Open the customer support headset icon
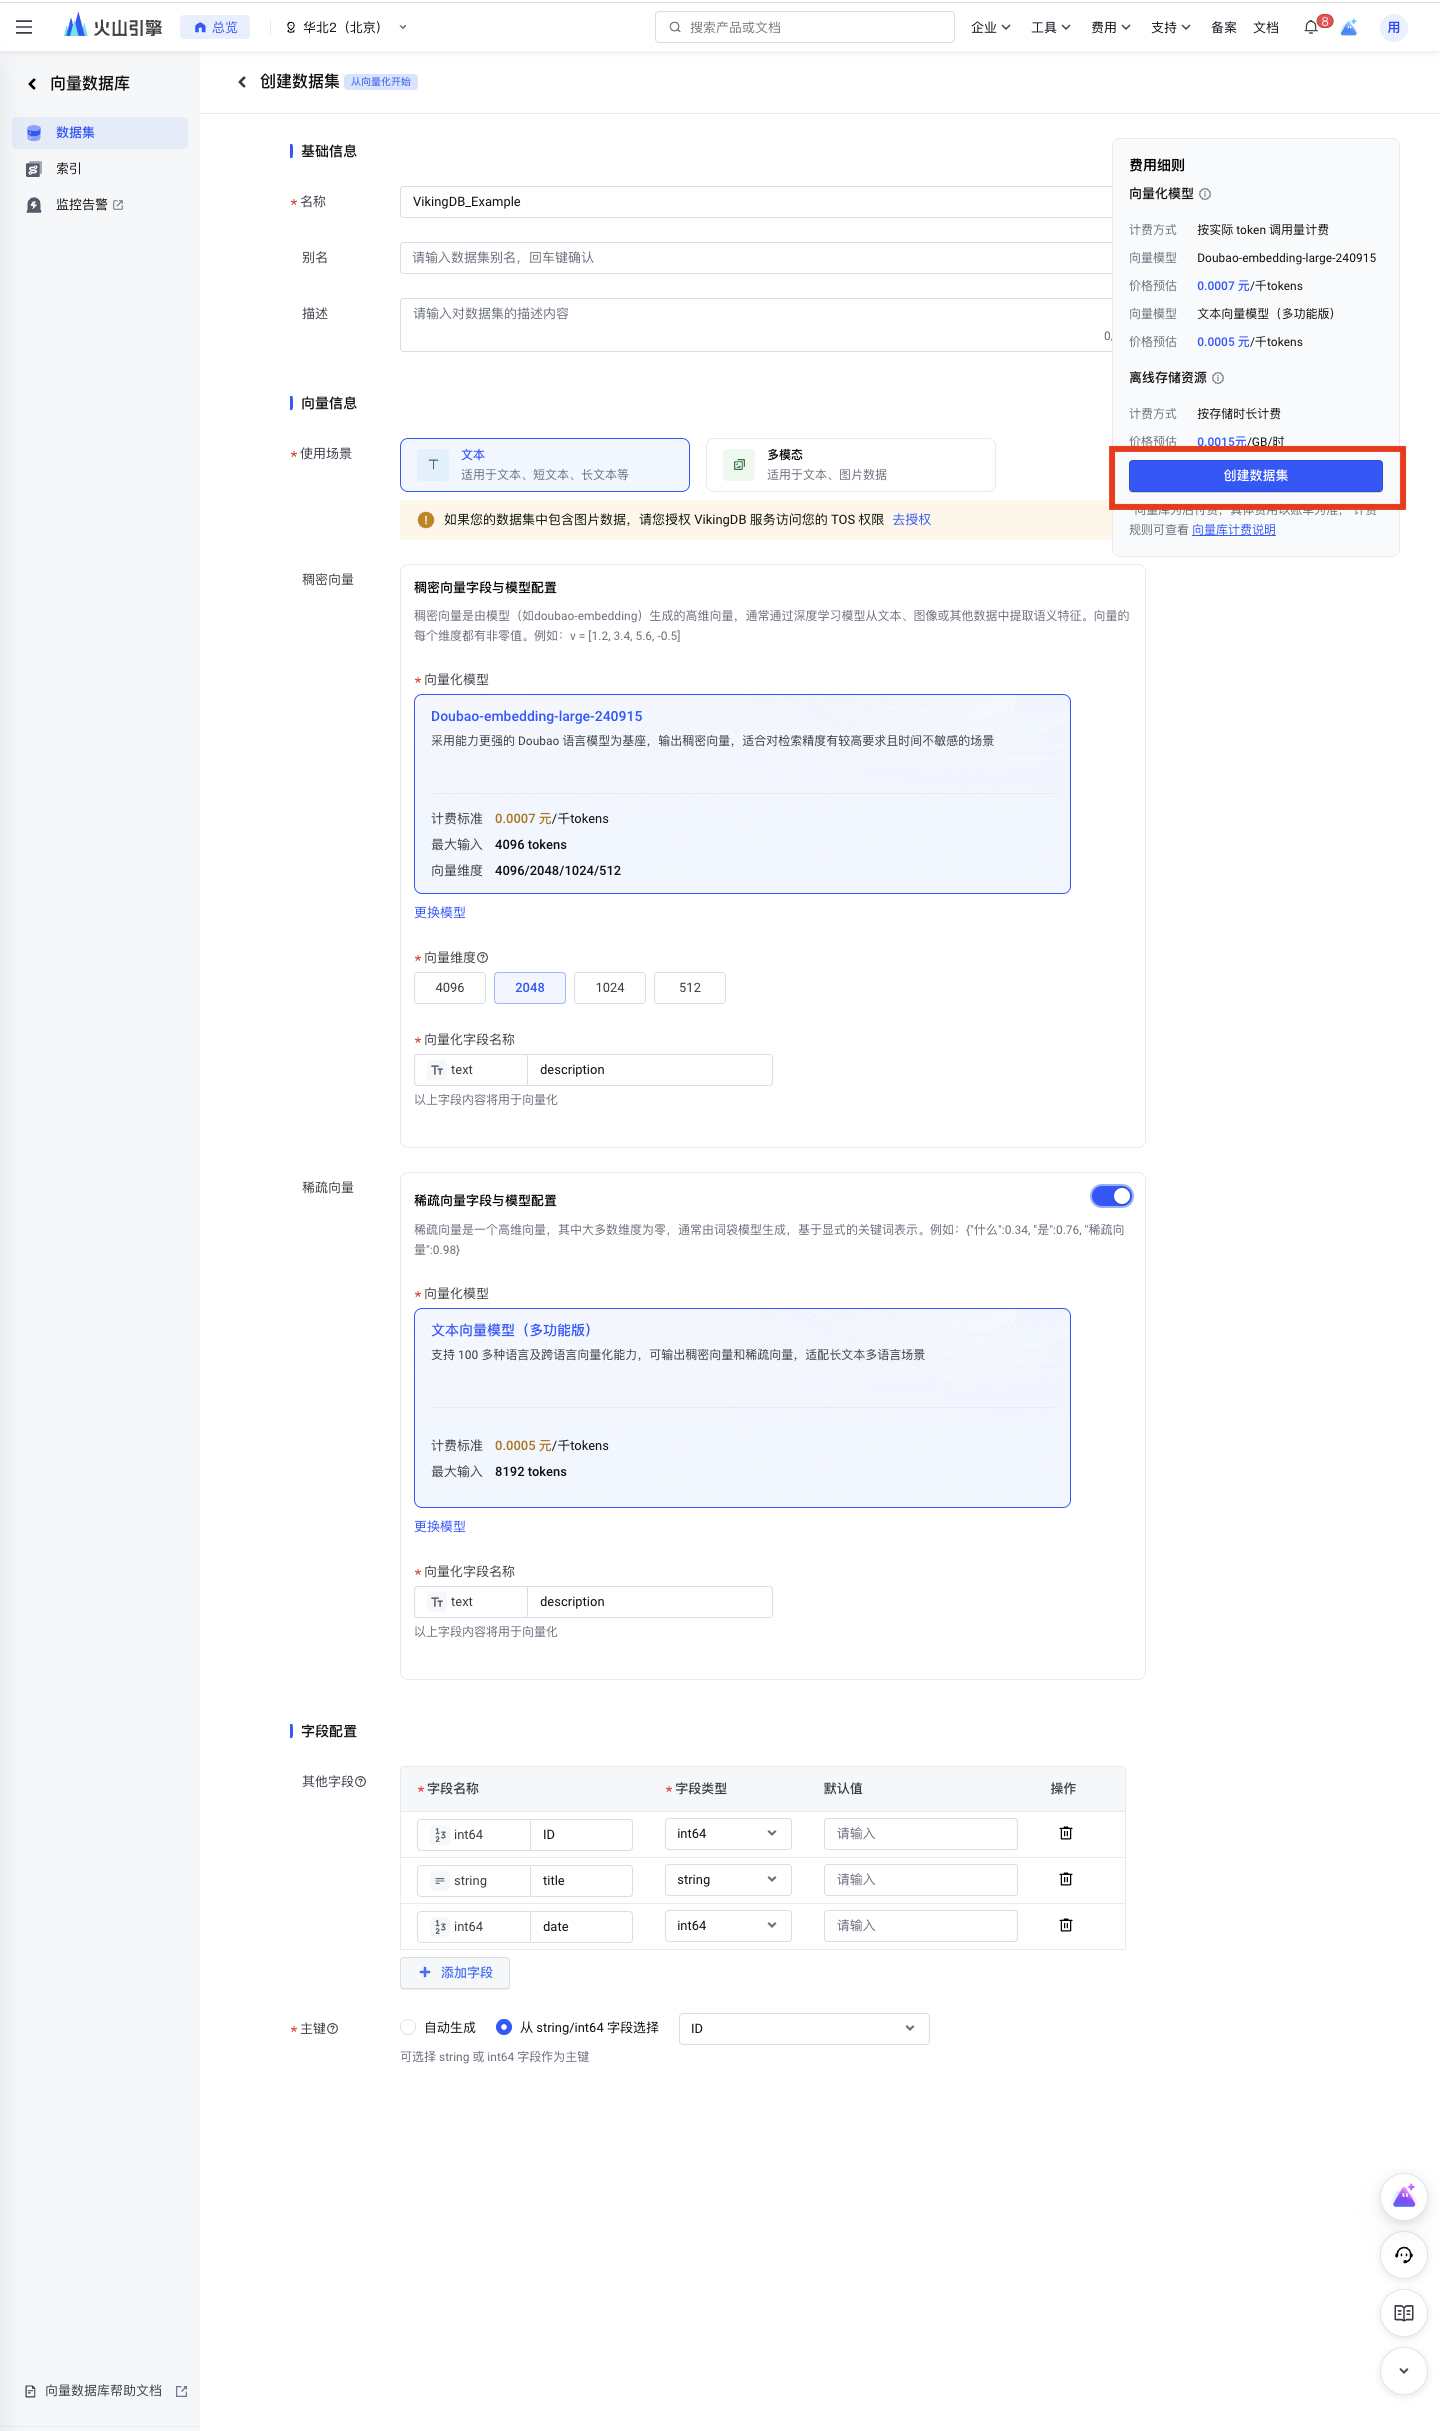1440x2431 pixels. (x=1404, y=2255)
